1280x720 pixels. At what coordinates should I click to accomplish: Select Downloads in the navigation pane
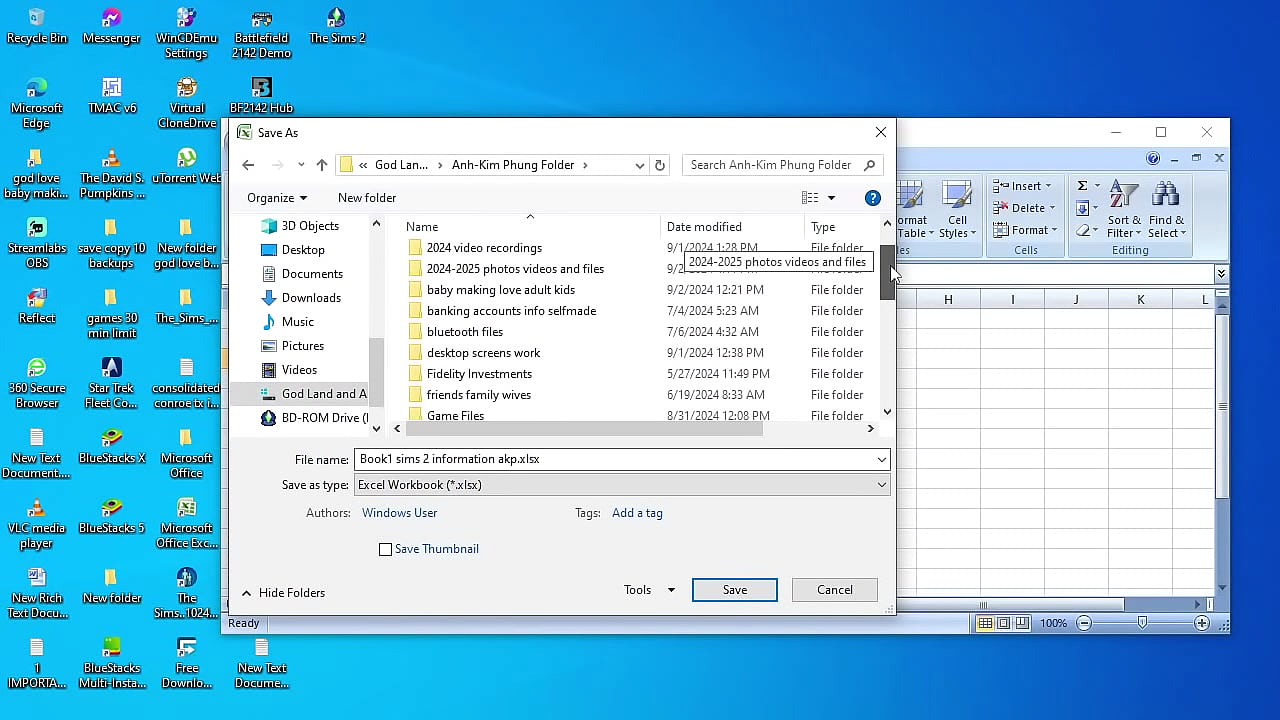[x=311, y=298]
